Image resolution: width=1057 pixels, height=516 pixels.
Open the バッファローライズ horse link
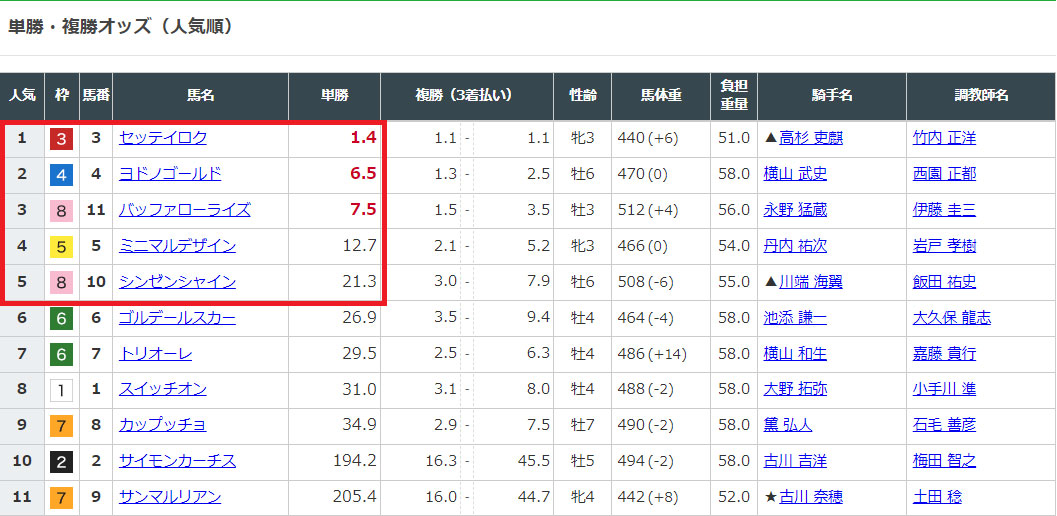tap(185, 210)
